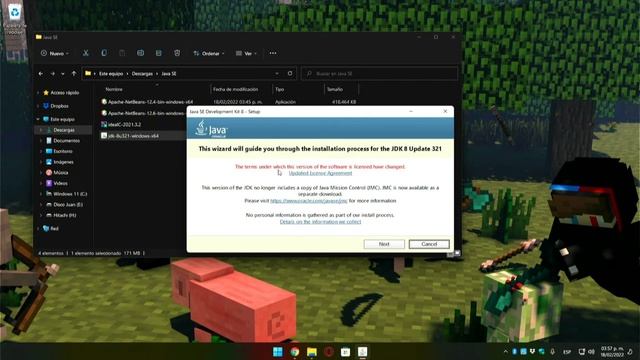Click the Rename icon in Explorer toolbar
The image size is (640, 360).
click(x=140, y=53)
